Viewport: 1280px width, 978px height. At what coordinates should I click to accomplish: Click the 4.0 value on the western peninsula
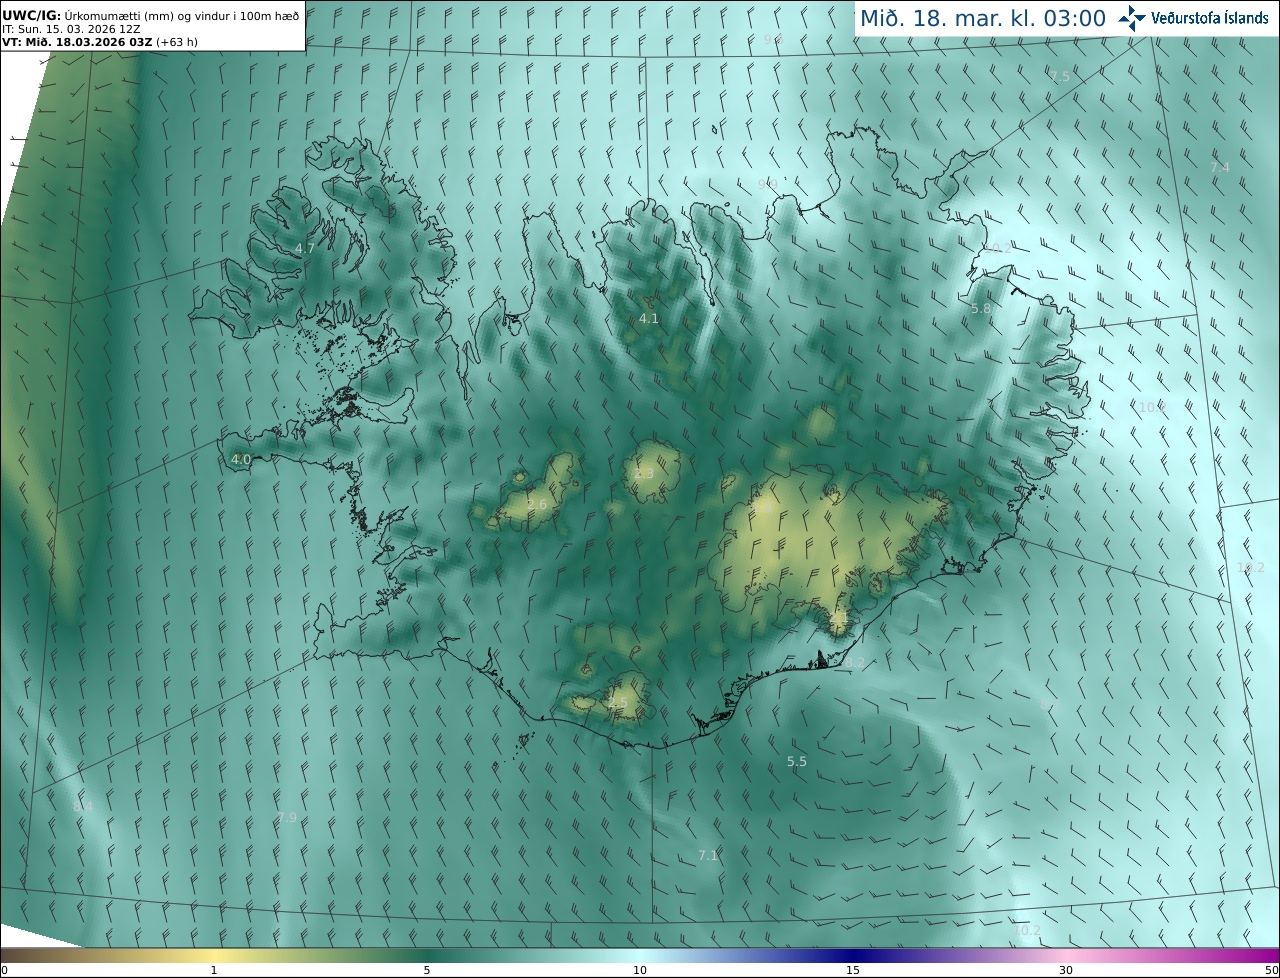tap(241, 459)
